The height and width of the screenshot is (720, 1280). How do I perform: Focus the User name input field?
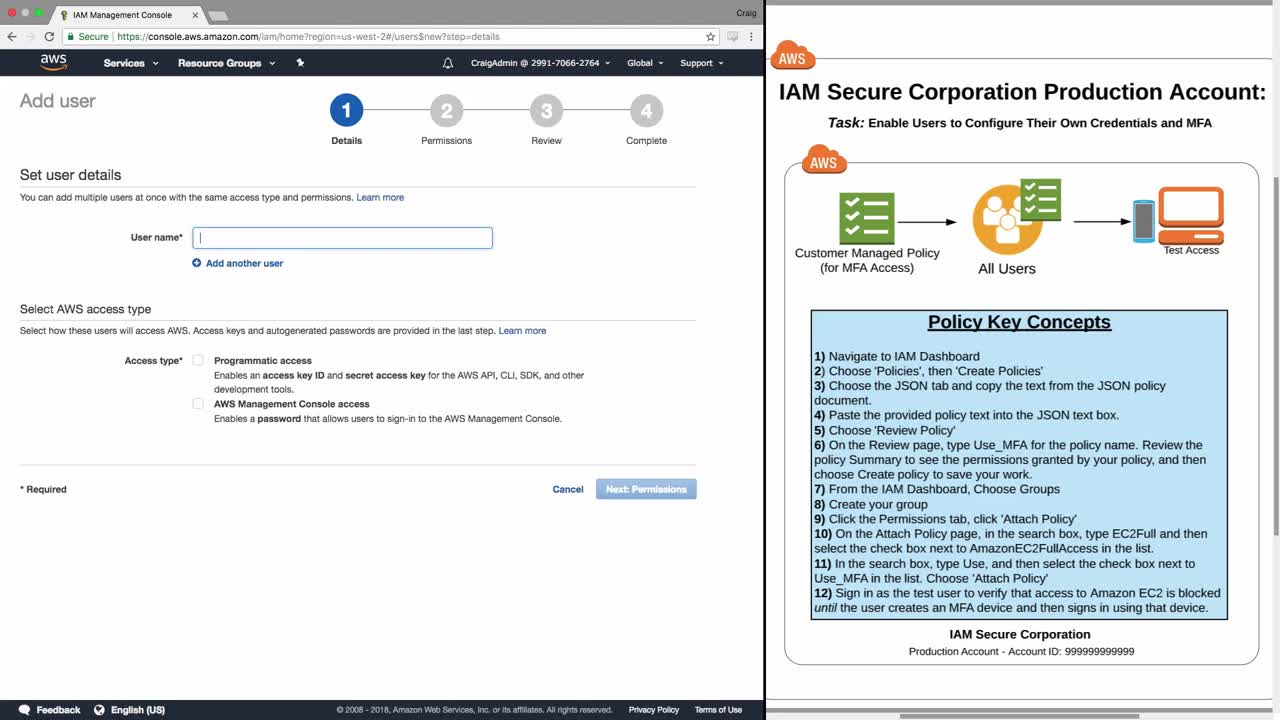342,237
